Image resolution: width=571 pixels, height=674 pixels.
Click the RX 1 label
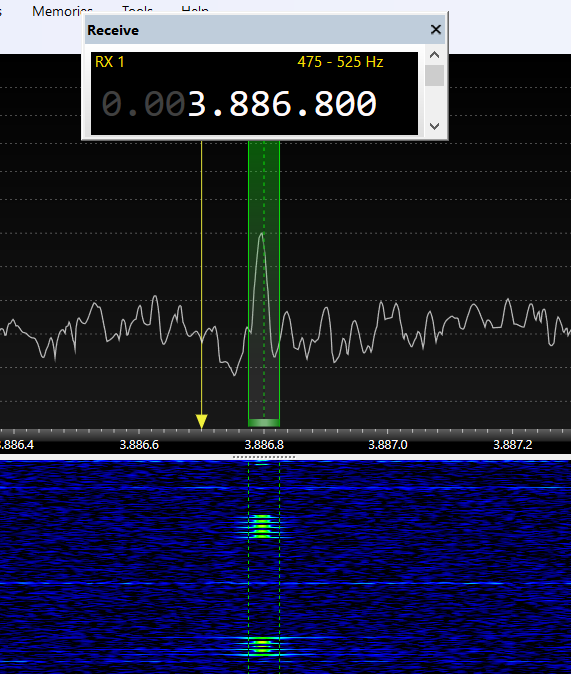(110, 62)
